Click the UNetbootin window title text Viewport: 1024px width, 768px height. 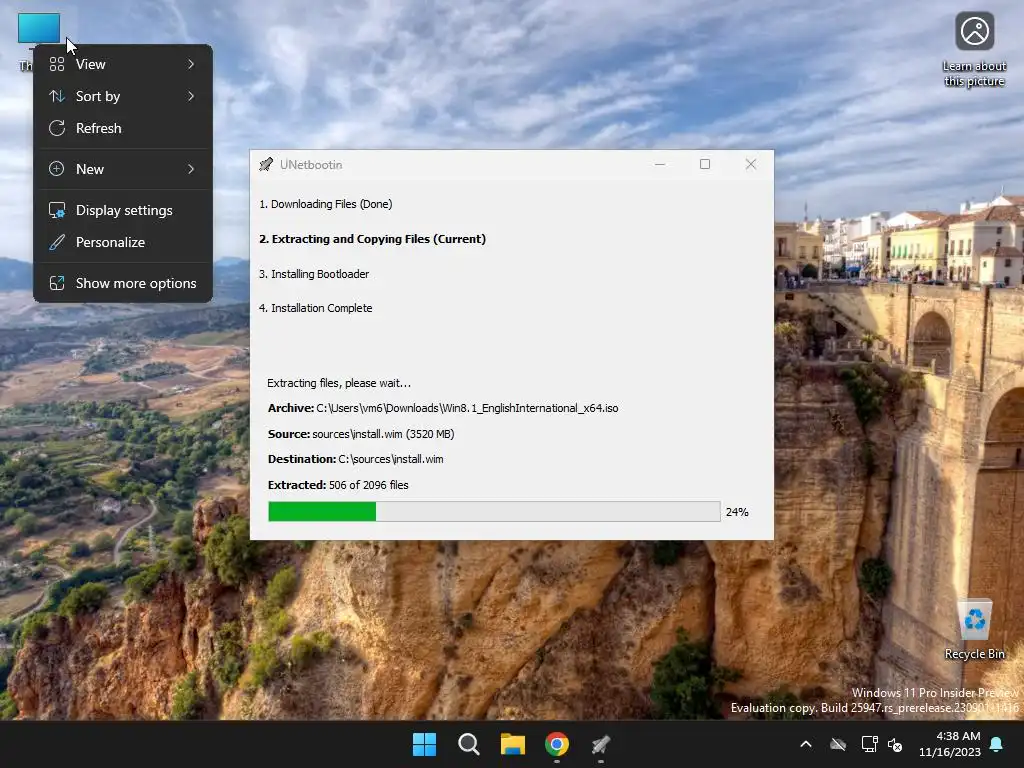tap(311, 165)
